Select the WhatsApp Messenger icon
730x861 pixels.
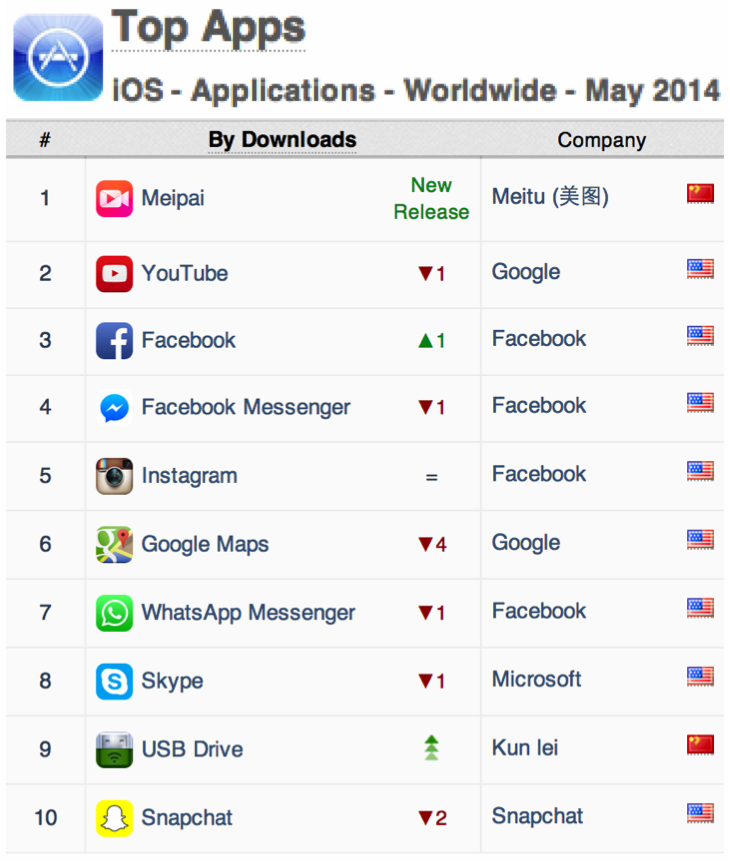tap(114, 613)
